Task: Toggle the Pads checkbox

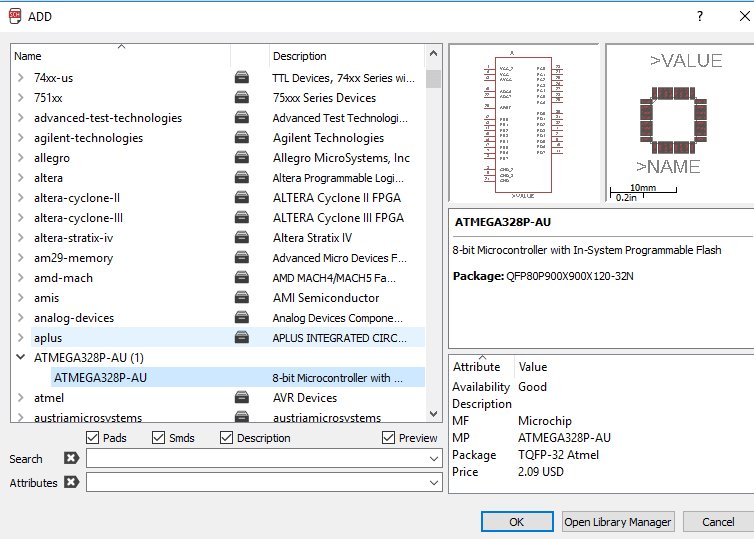Action: (x=92, y=438)
